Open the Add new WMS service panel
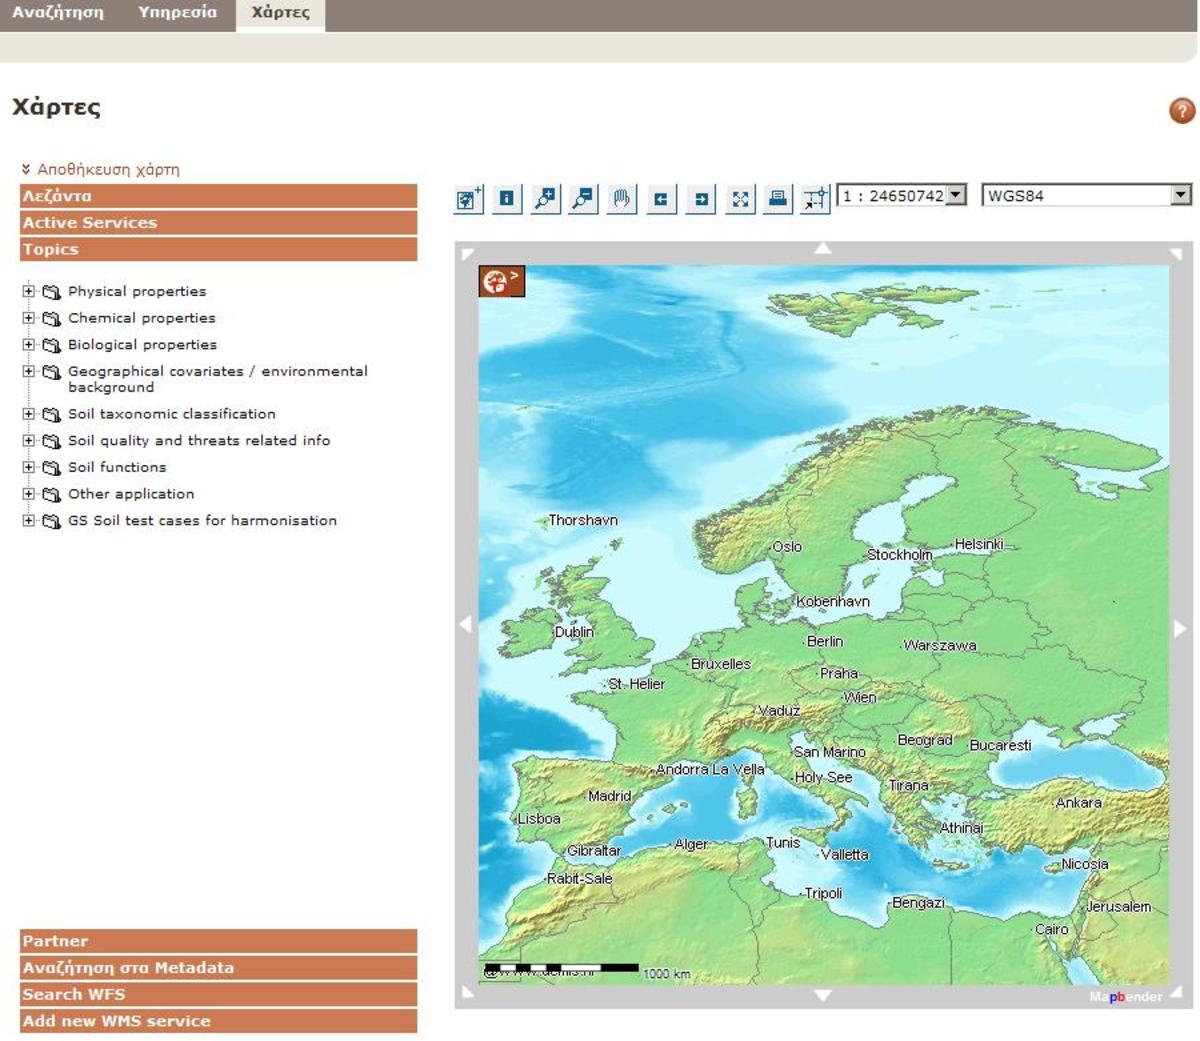Viewport: 1200px width, 1041px height. click(x=218, y=1021)
